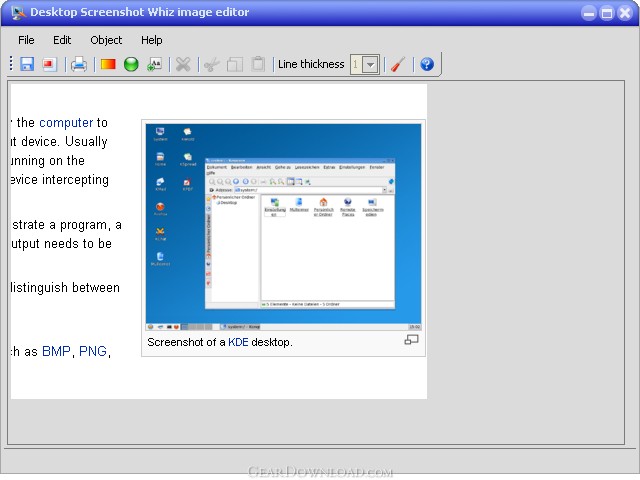The image size is (640, 480).
Task: Click the 'Screenshot of a' caption text
Action: click(186, 342)
